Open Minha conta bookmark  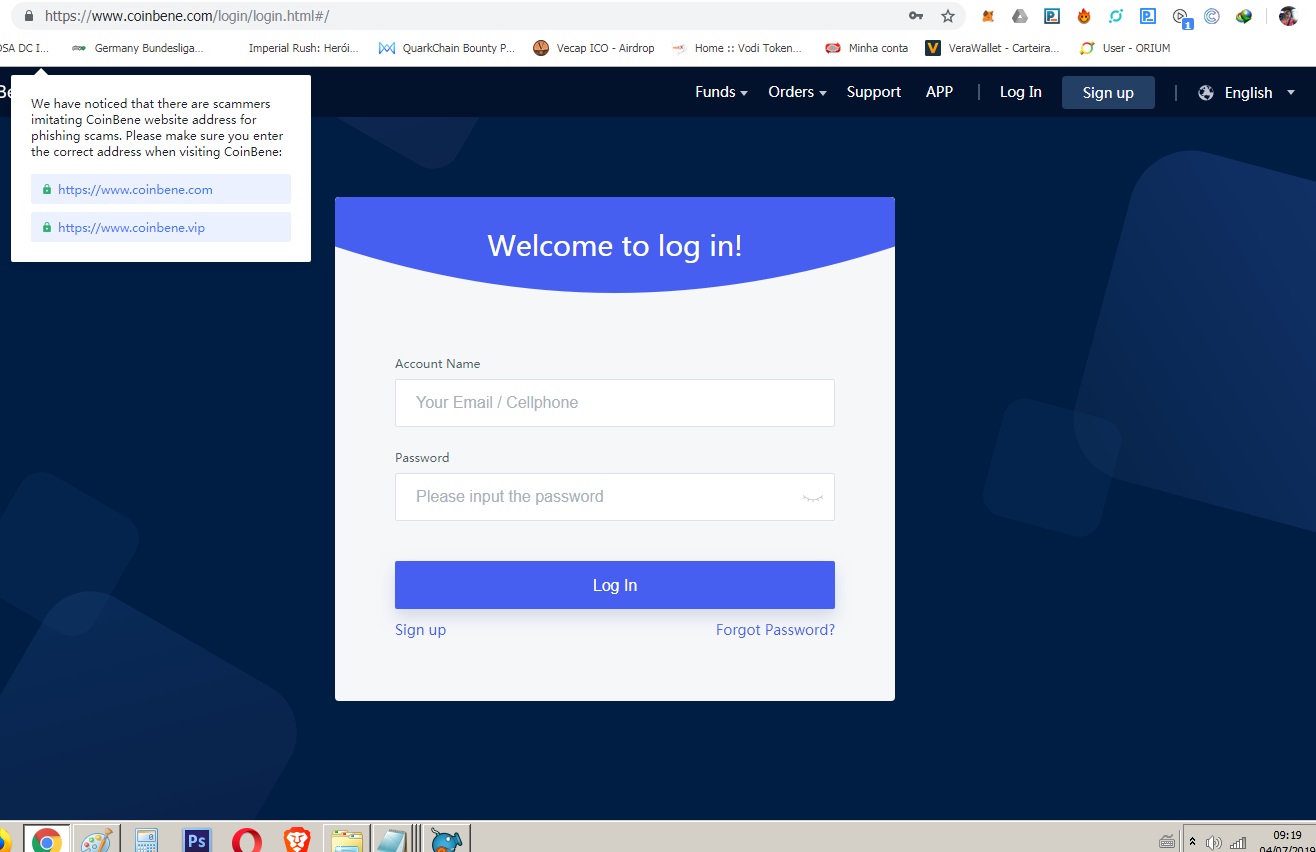coord(867,48)
